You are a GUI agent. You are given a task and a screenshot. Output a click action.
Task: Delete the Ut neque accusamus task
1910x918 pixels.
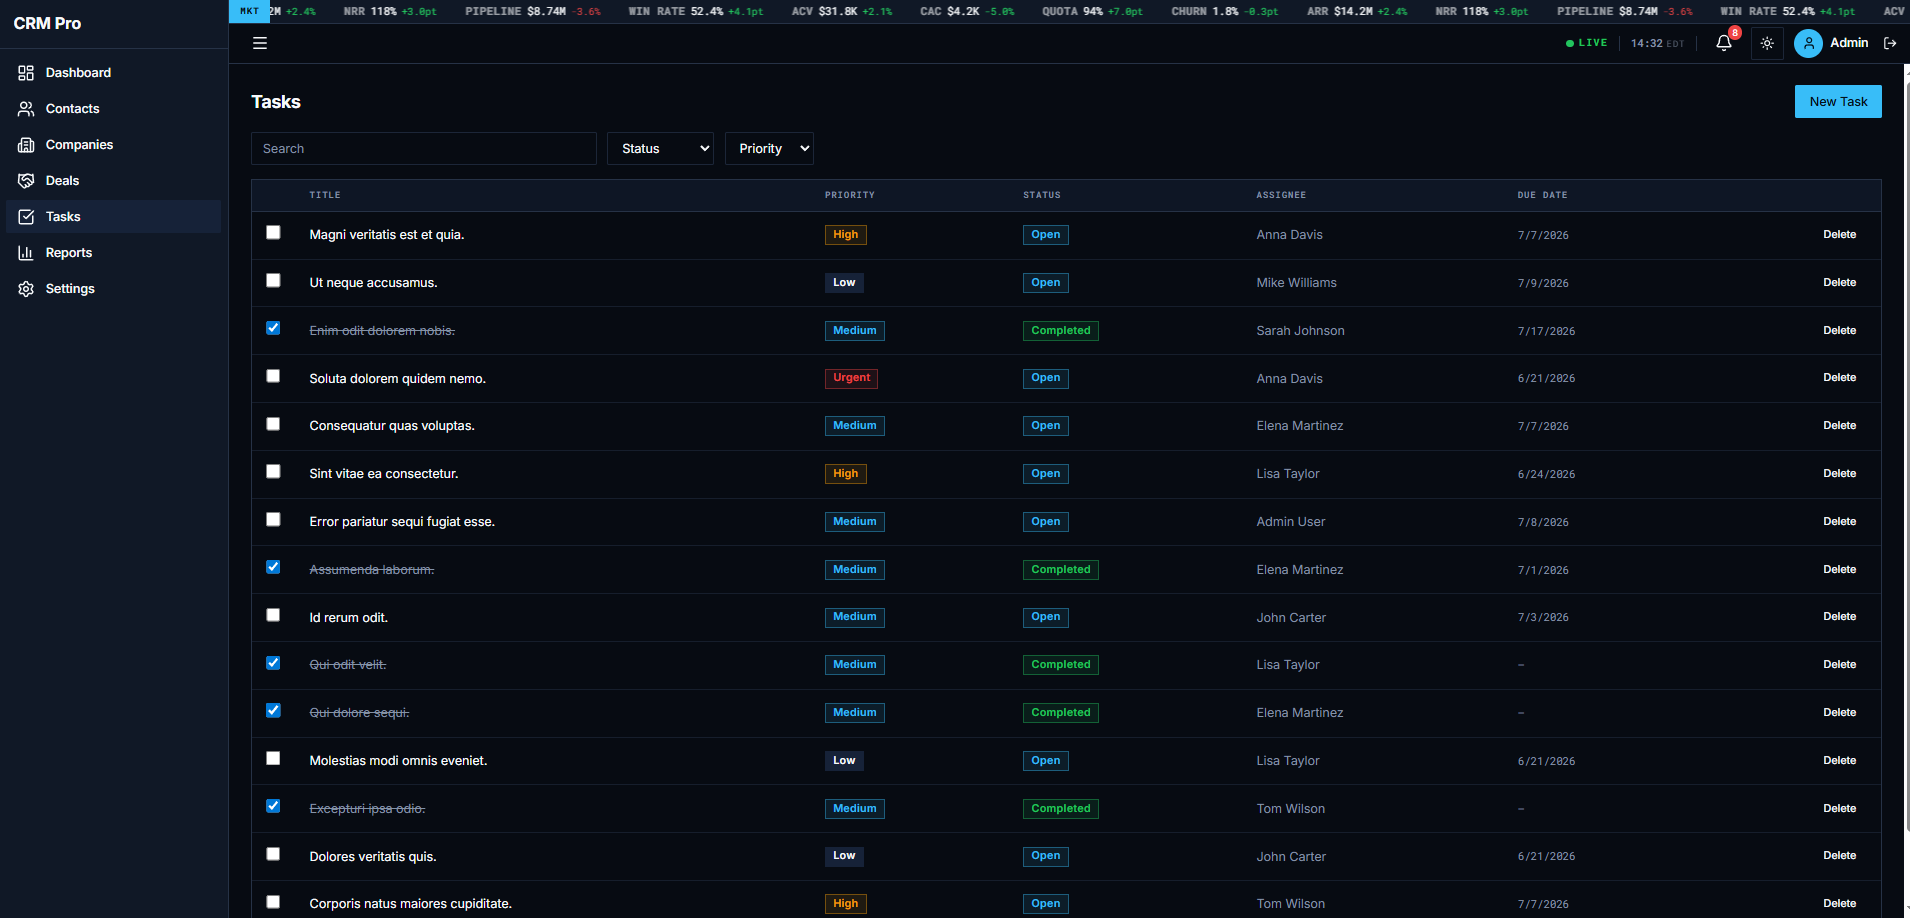click(1839, 283)
